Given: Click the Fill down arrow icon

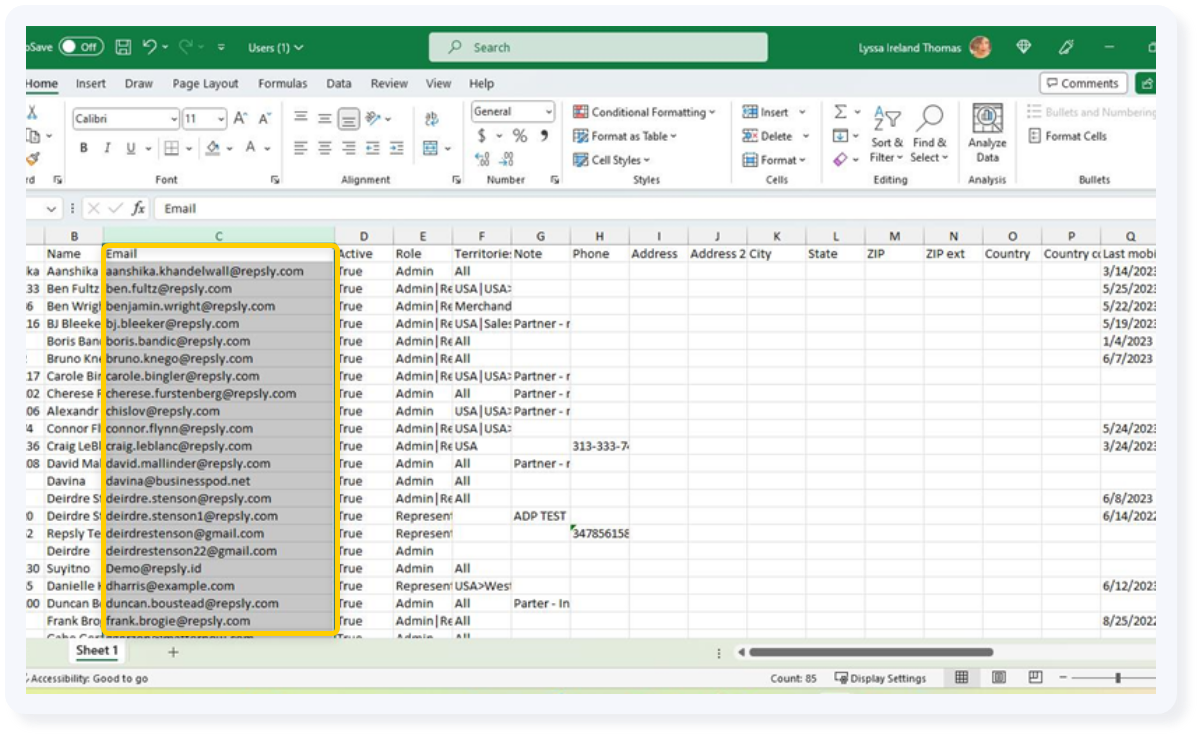Looking at the screenshot, I should coord(840,137).
